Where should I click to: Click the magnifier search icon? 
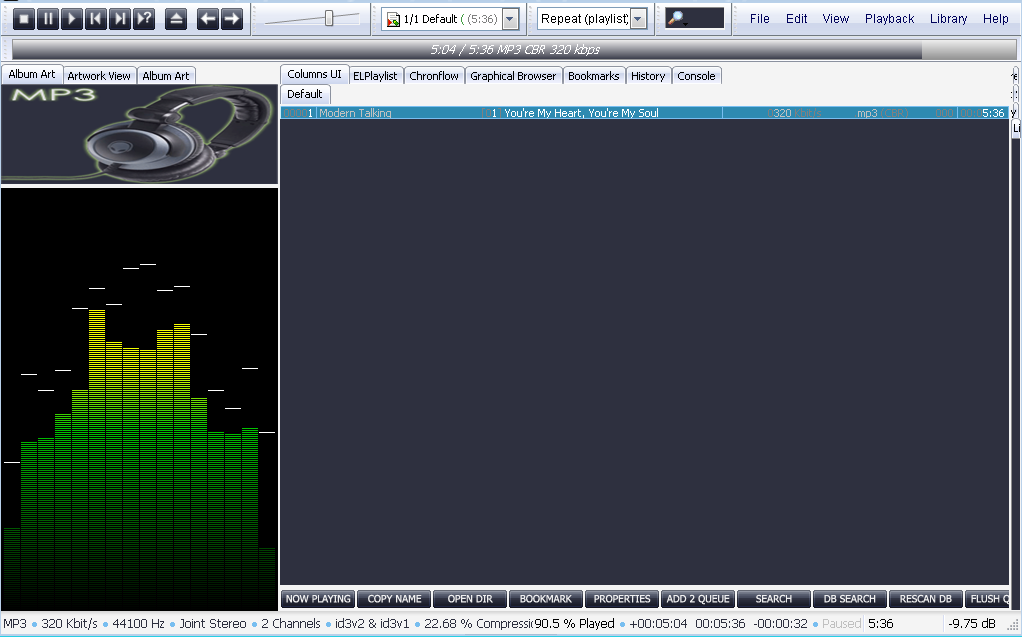click(x=676, y=18)
